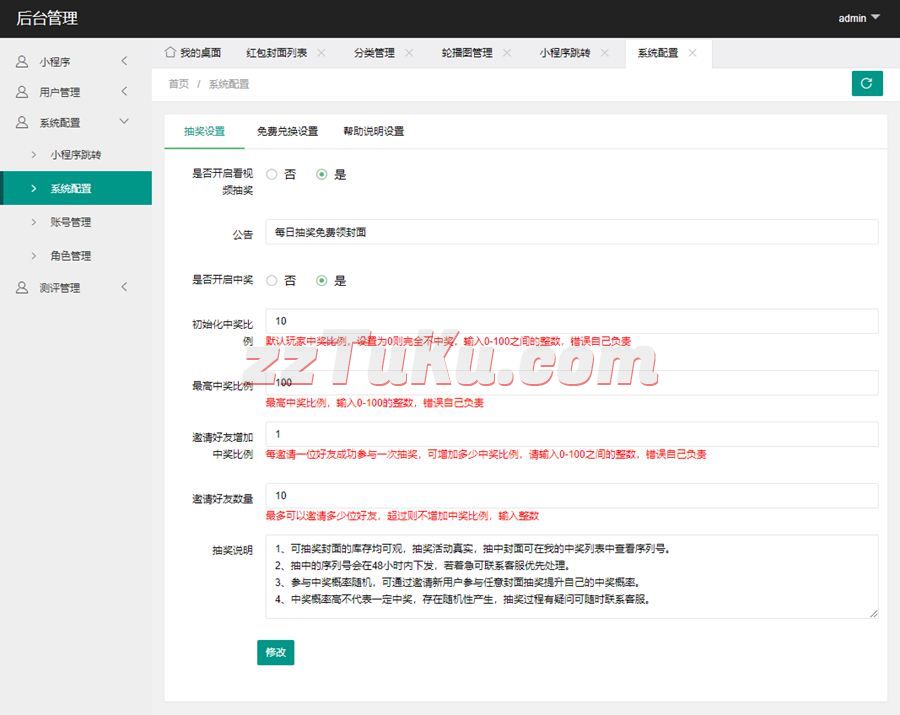Close the 红包封面列表 tab
This screenshot has height=715, width=900.
pos(321,53)
